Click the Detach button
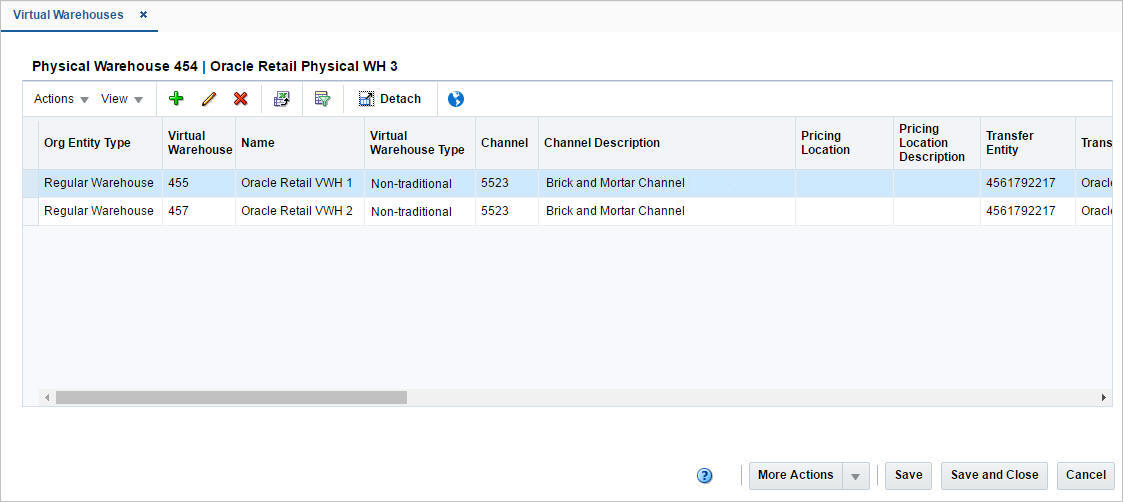Screen dimensions: 1123x502 (x=390, y=99)
